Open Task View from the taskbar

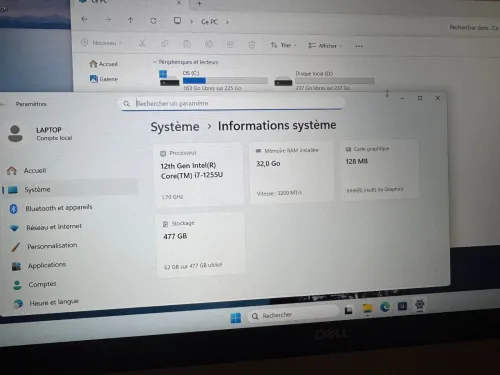[x=349, y=310]
